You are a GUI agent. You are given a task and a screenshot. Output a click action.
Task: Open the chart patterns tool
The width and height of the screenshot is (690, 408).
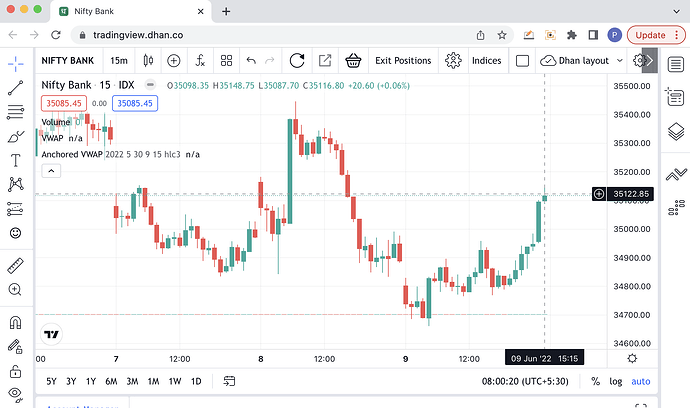[x=15, y=184]
